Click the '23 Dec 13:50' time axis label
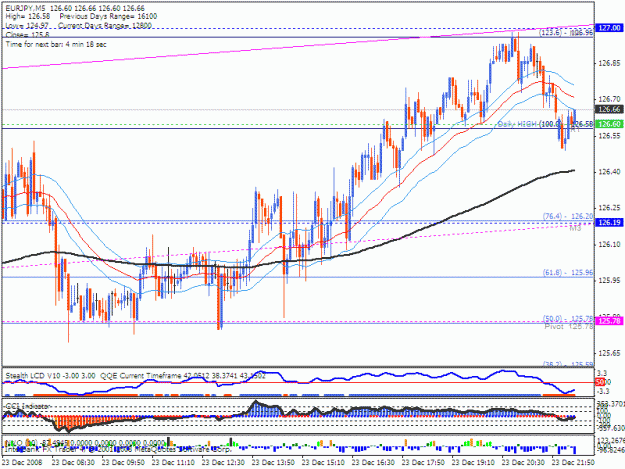 (273, 463)
